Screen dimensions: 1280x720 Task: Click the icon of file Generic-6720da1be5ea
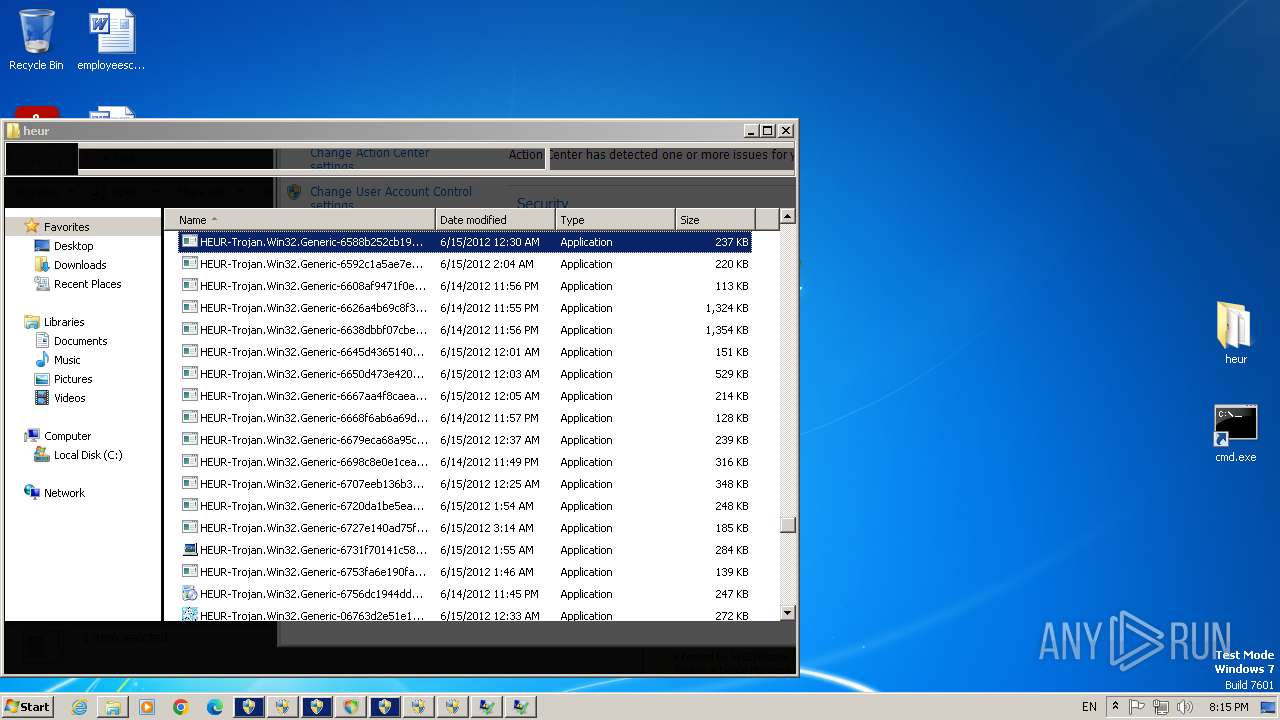[x=190, y=506]
